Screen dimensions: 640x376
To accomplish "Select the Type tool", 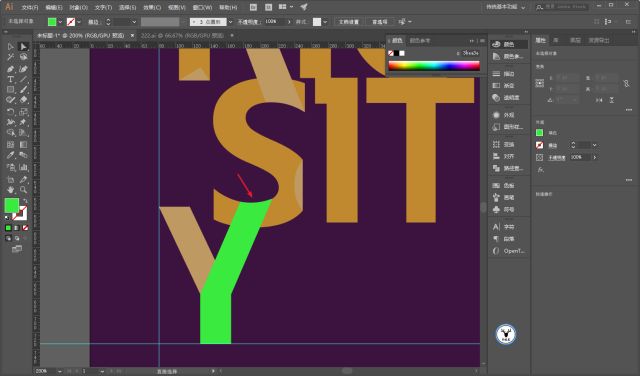I will click(x=11, y=79).
